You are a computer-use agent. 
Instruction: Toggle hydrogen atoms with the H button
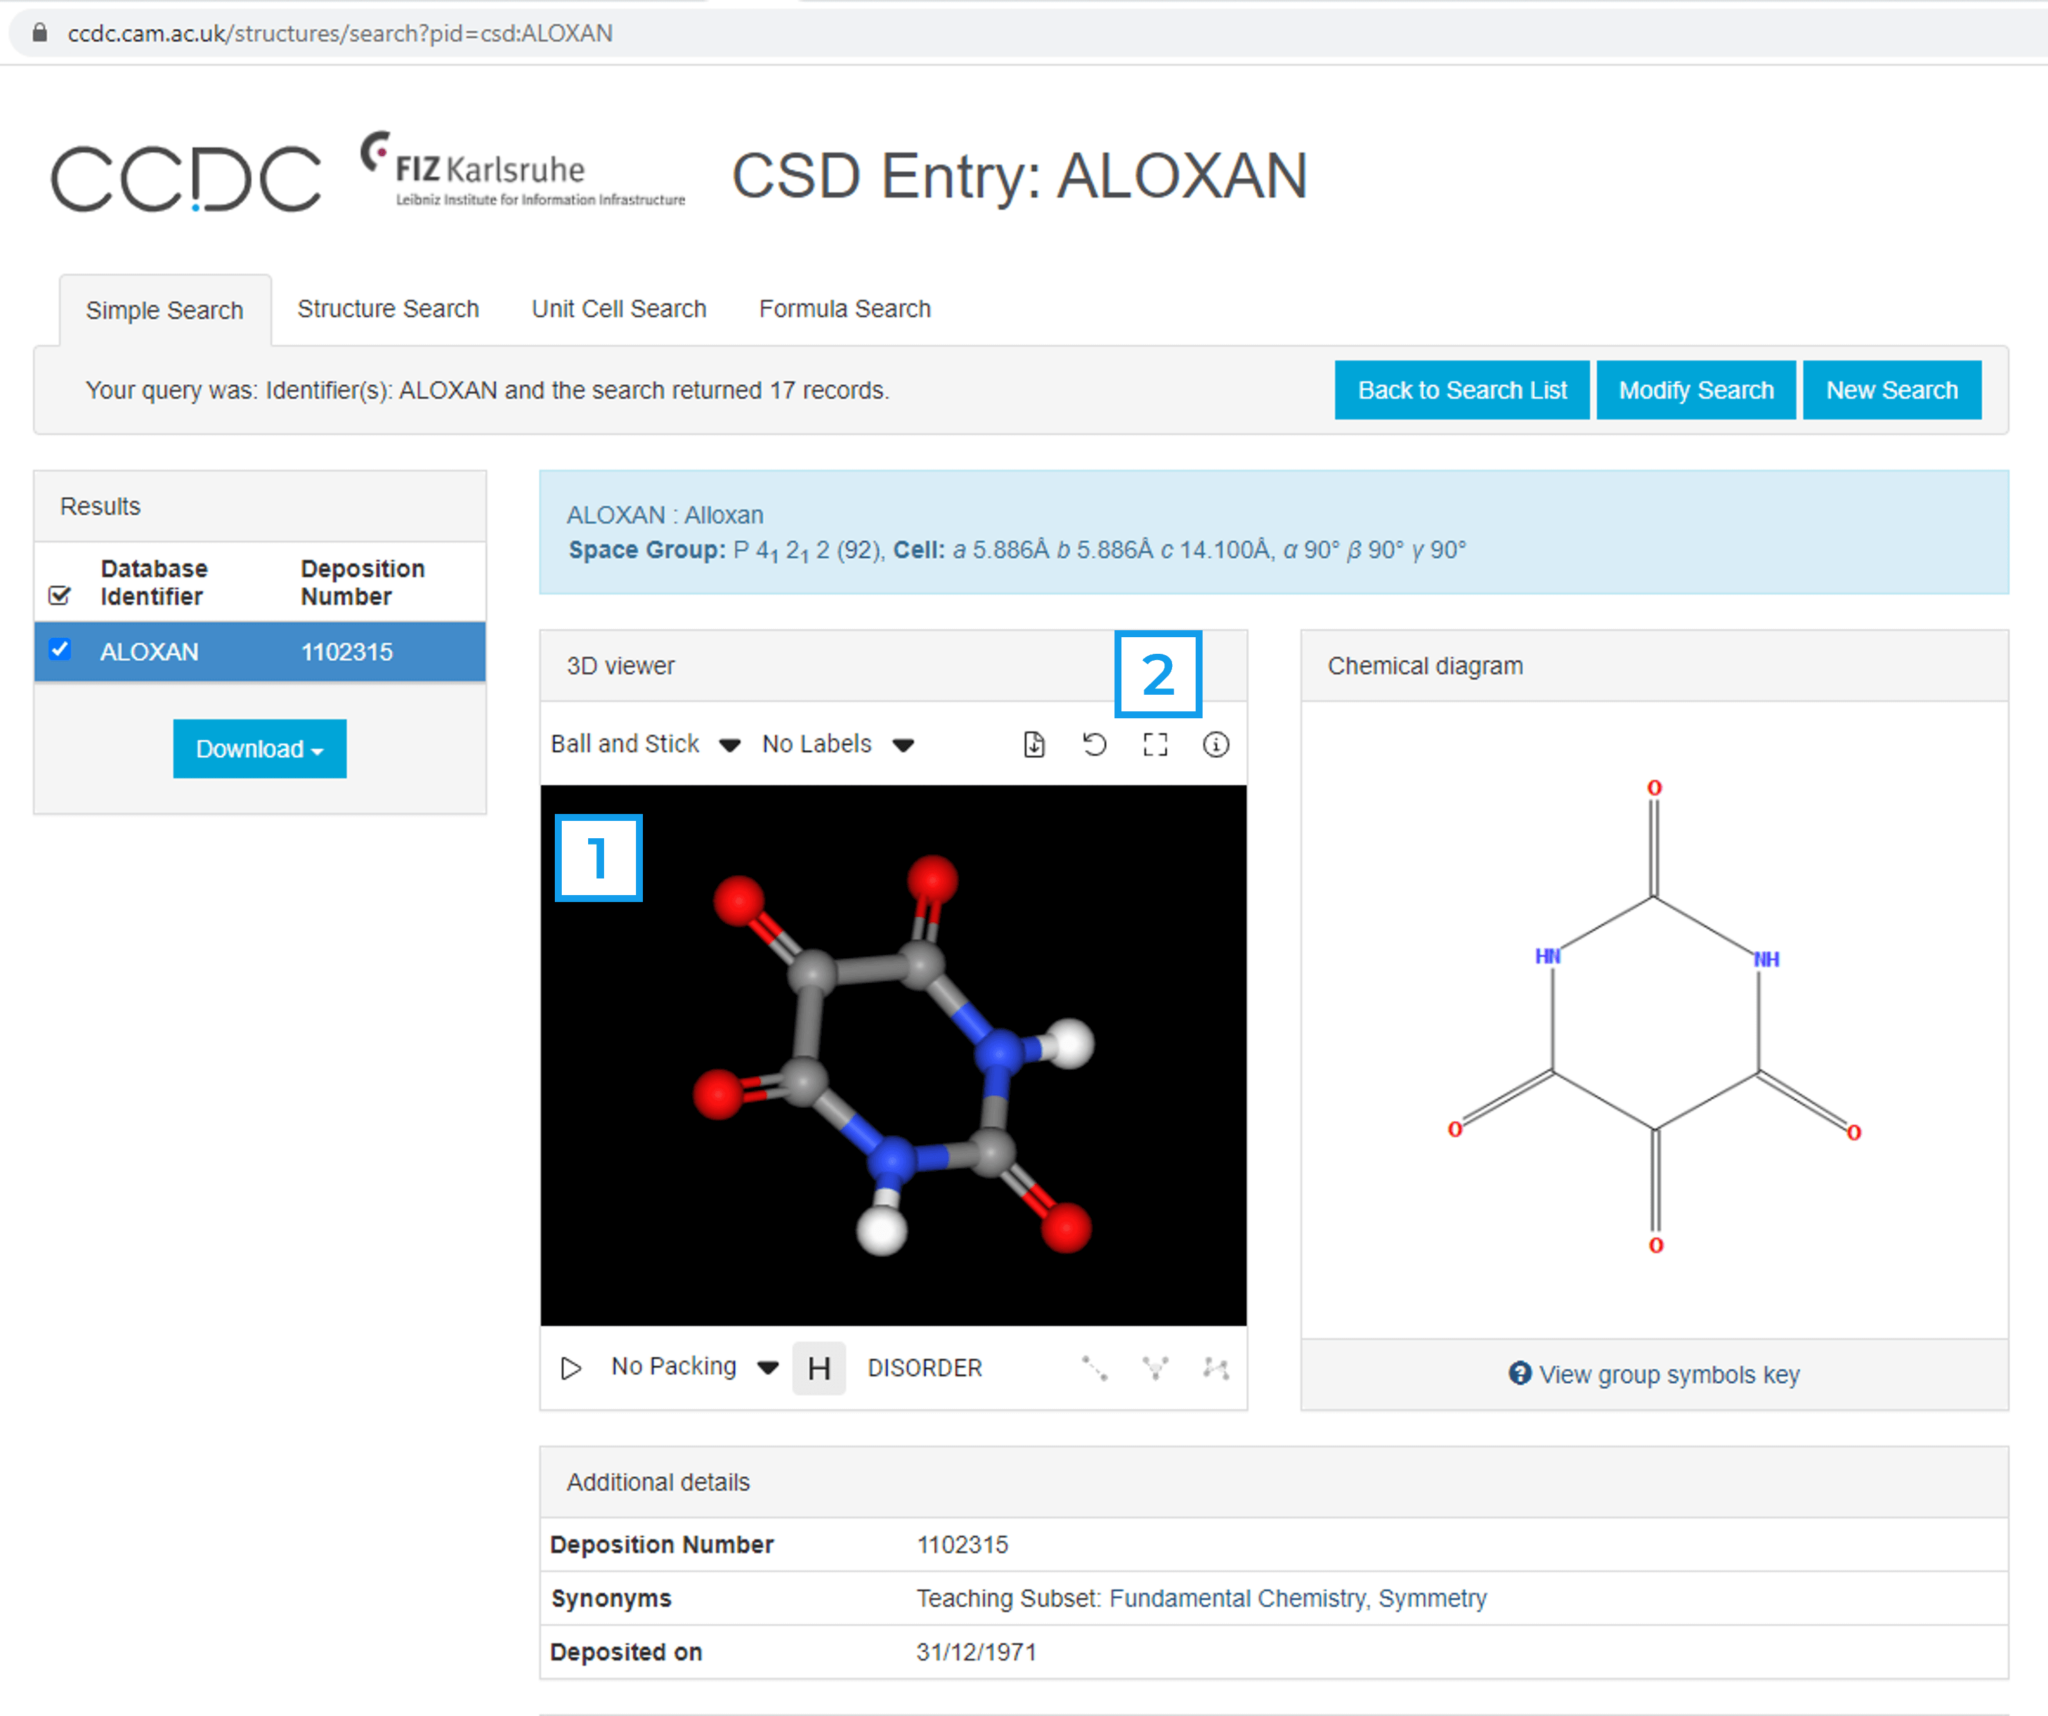(818, 1368)
